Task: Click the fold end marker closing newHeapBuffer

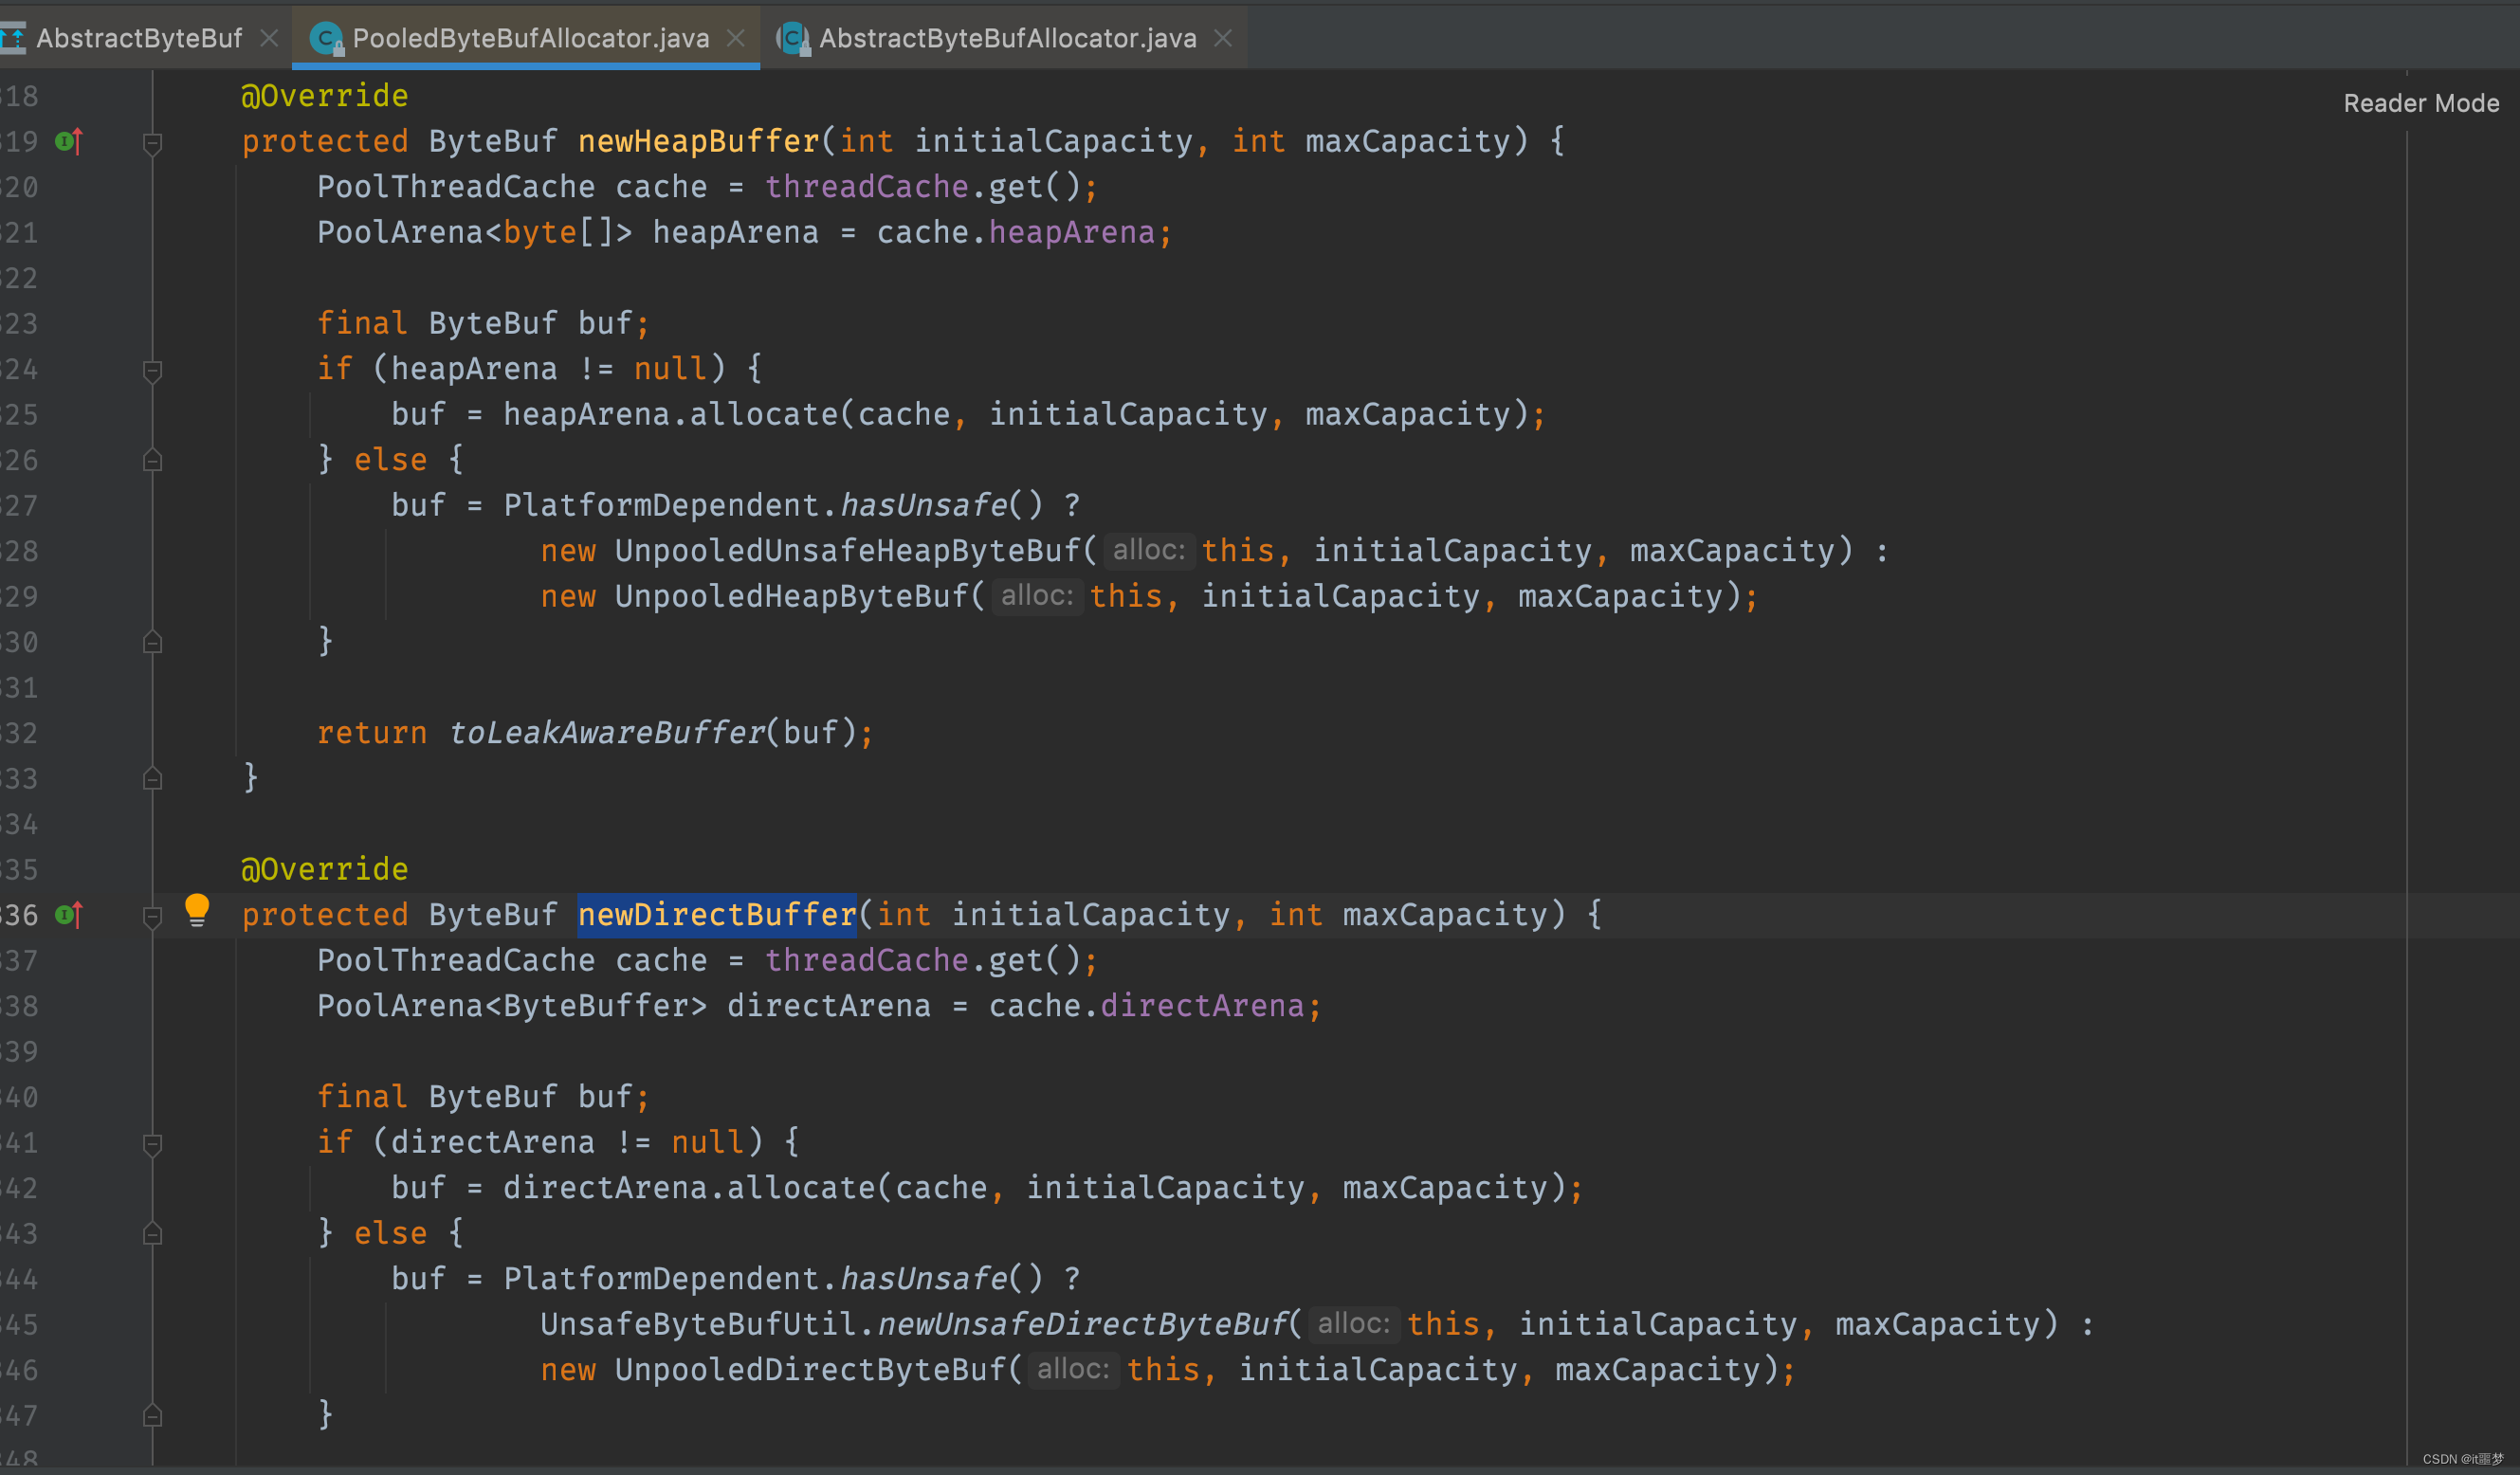Action: (x=152, y=779)
